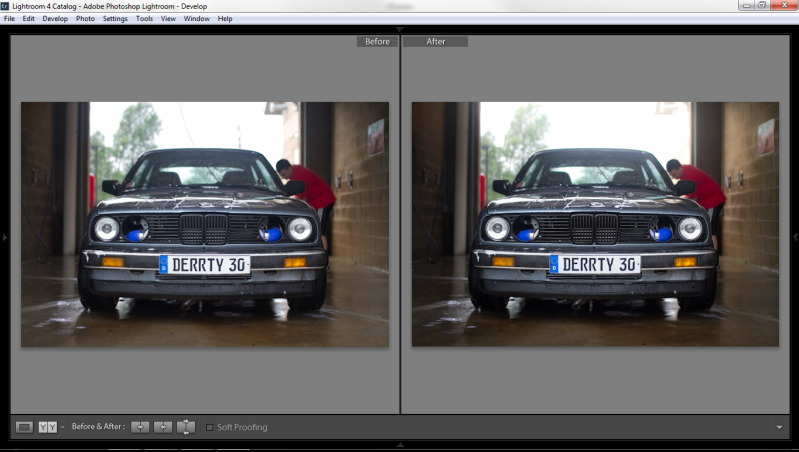Copy Before settings to After
Screen dimensions: 799x452
(140, 427)
